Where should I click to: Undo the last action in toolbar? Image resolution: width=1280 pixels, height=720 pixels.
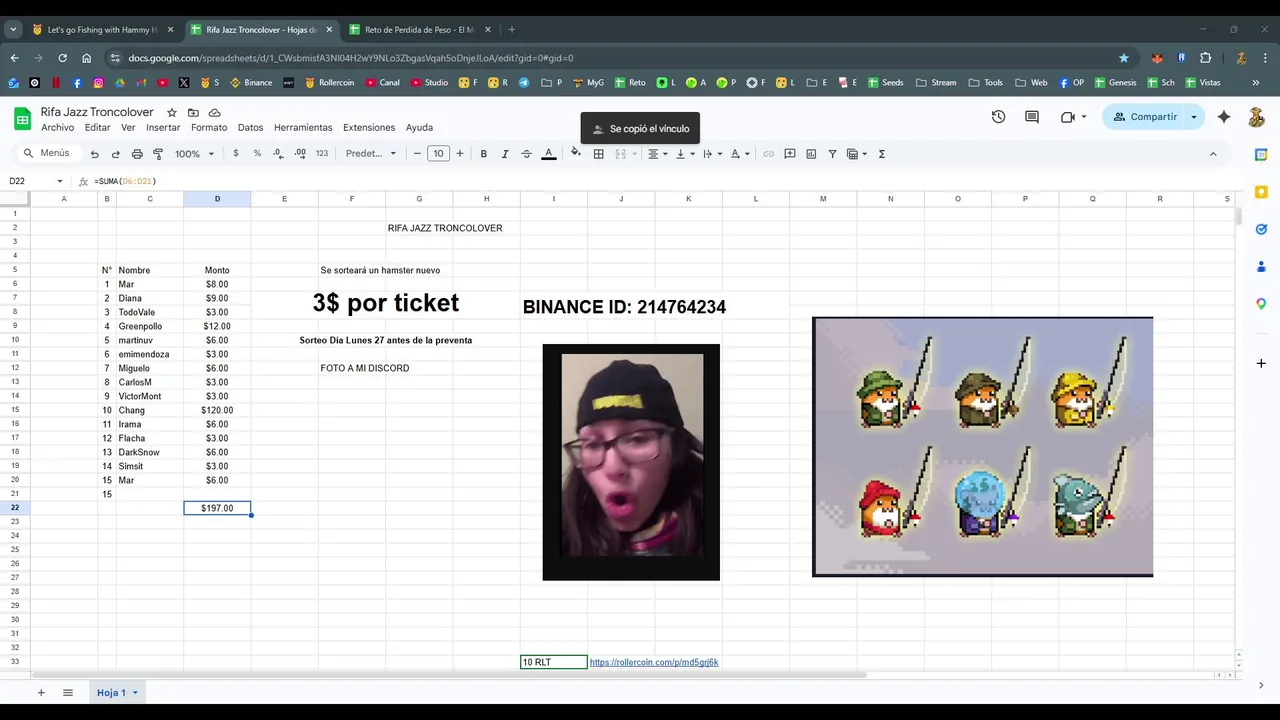(x=94, y=154)
